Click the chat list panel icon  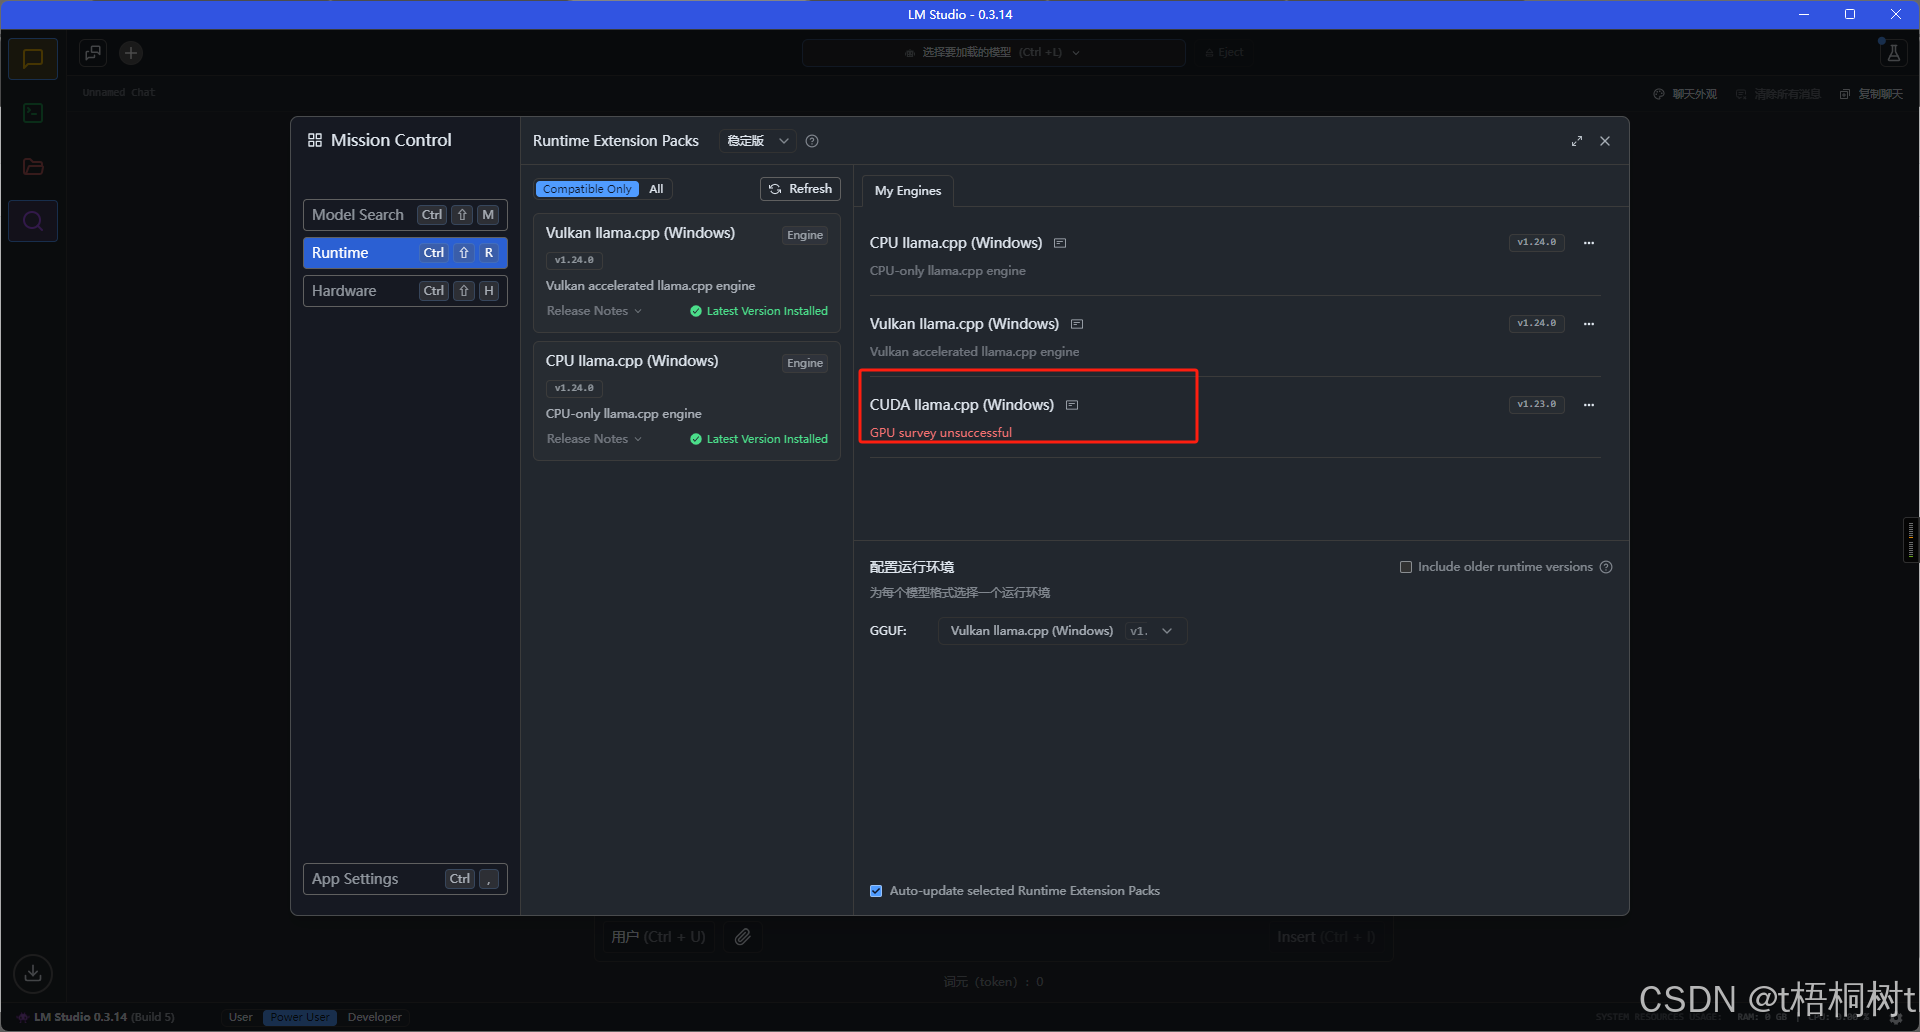[93, 53]
